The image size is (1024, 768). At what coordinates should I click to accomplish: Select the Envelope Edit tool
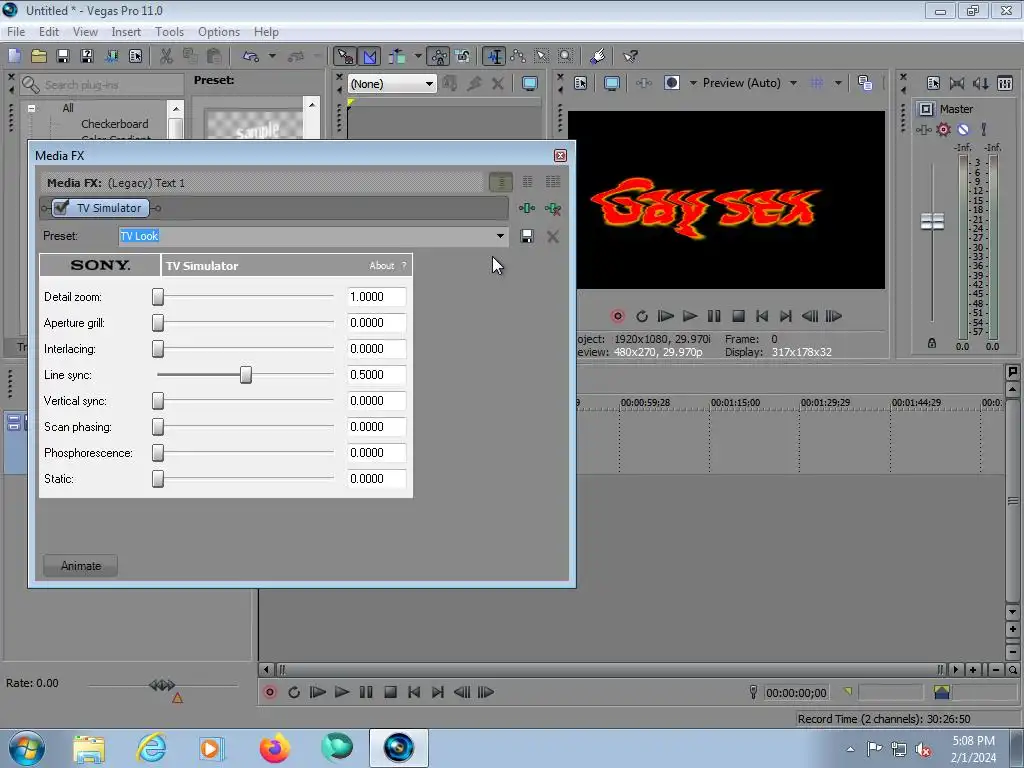tap(518, 56)
